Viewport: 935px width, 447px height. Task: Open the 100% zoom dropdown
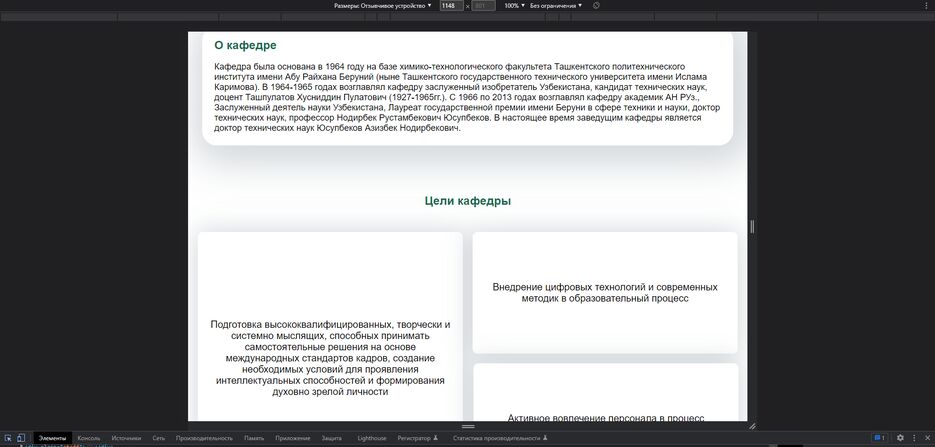click(x=514, y=6)
